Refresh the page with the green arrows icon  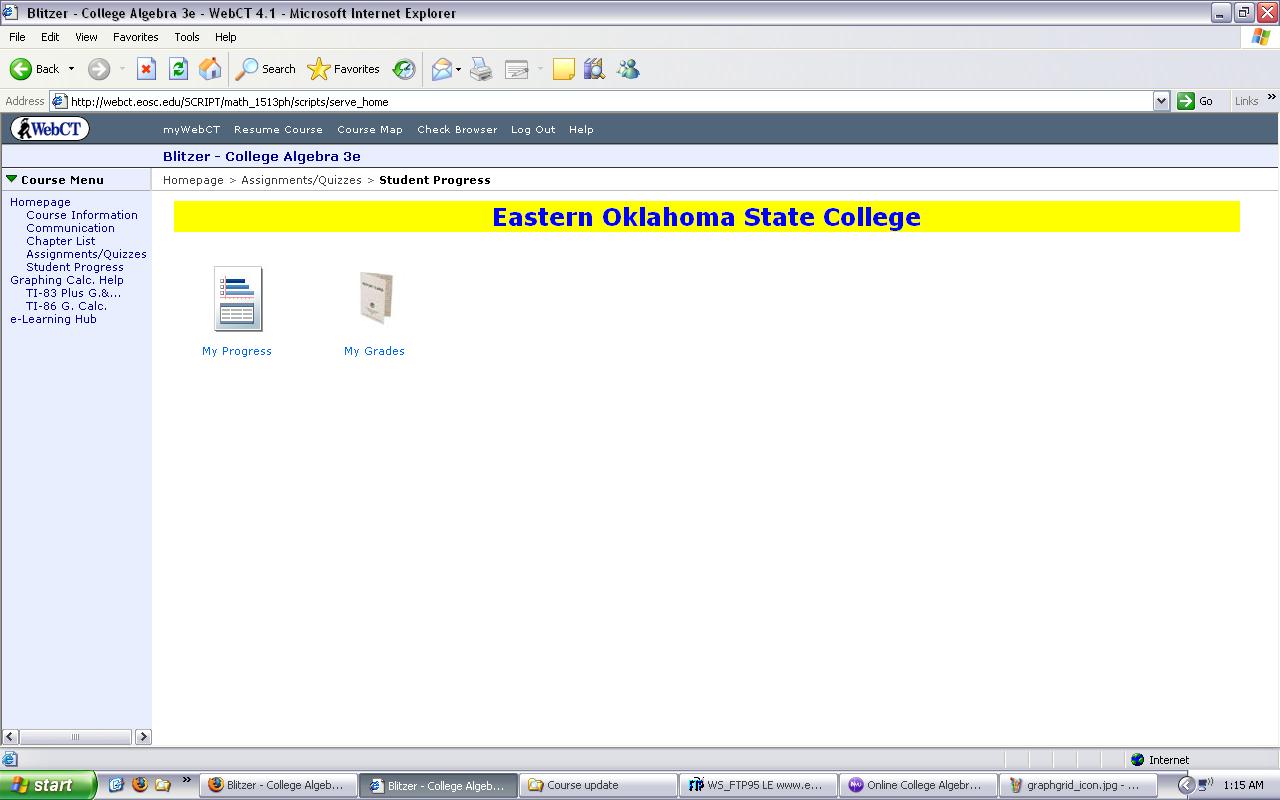pyautogui.click(x=178, y=69)
